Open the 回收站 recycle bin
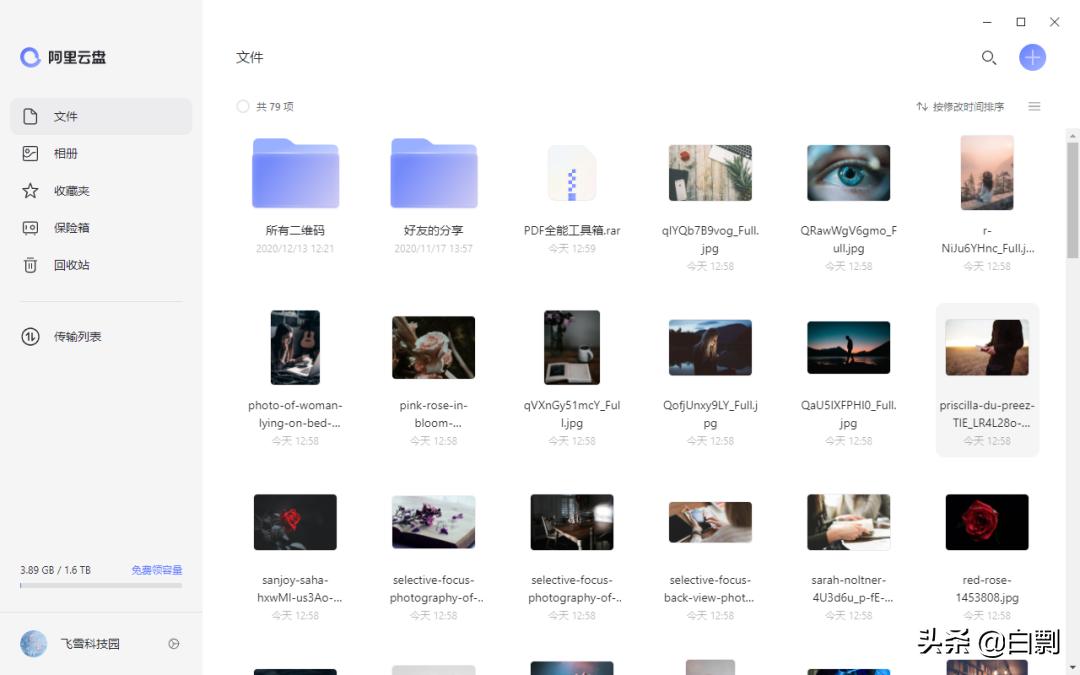The width and height of the screenshot is (1080, 675). [66, 264]
